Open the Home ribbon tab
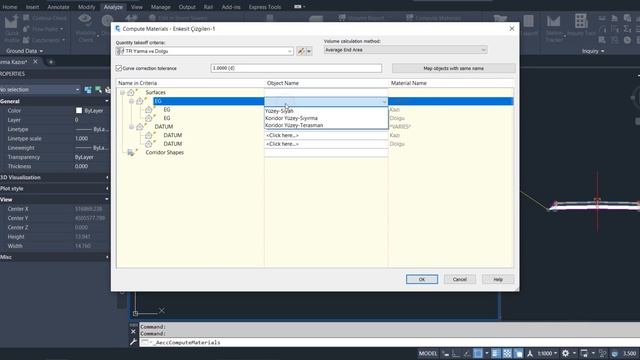This screenshot has width=640, height=360. pyautogui.click(x=10, y=7)
